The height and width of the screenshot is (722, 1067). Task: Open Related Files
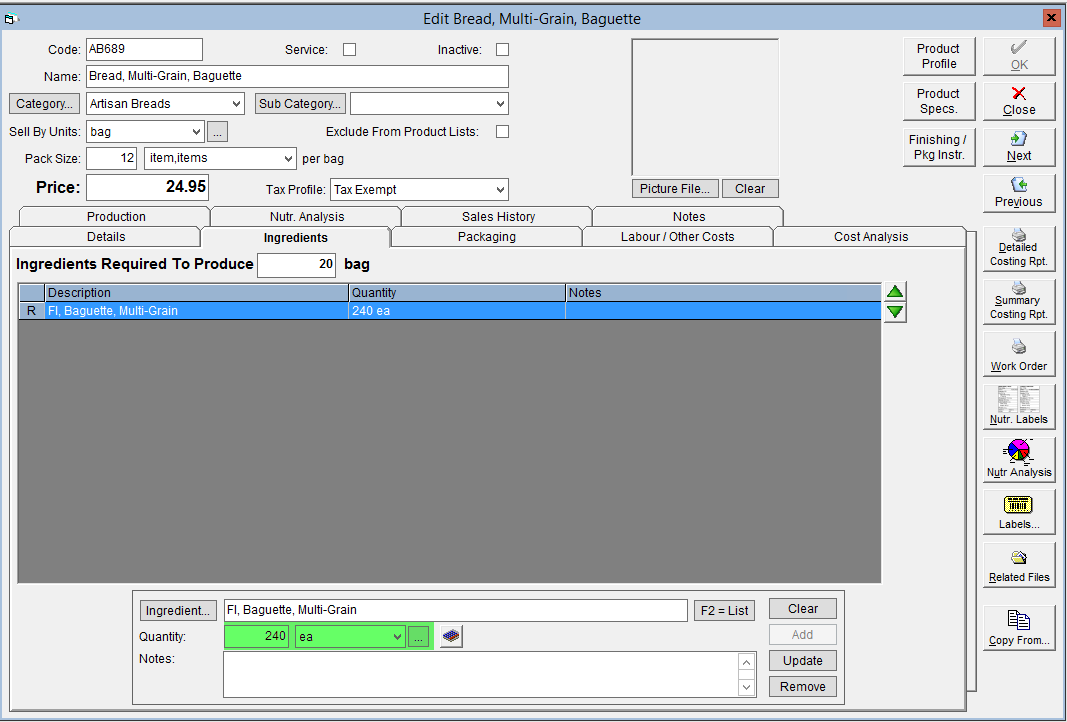(1019, 566)
